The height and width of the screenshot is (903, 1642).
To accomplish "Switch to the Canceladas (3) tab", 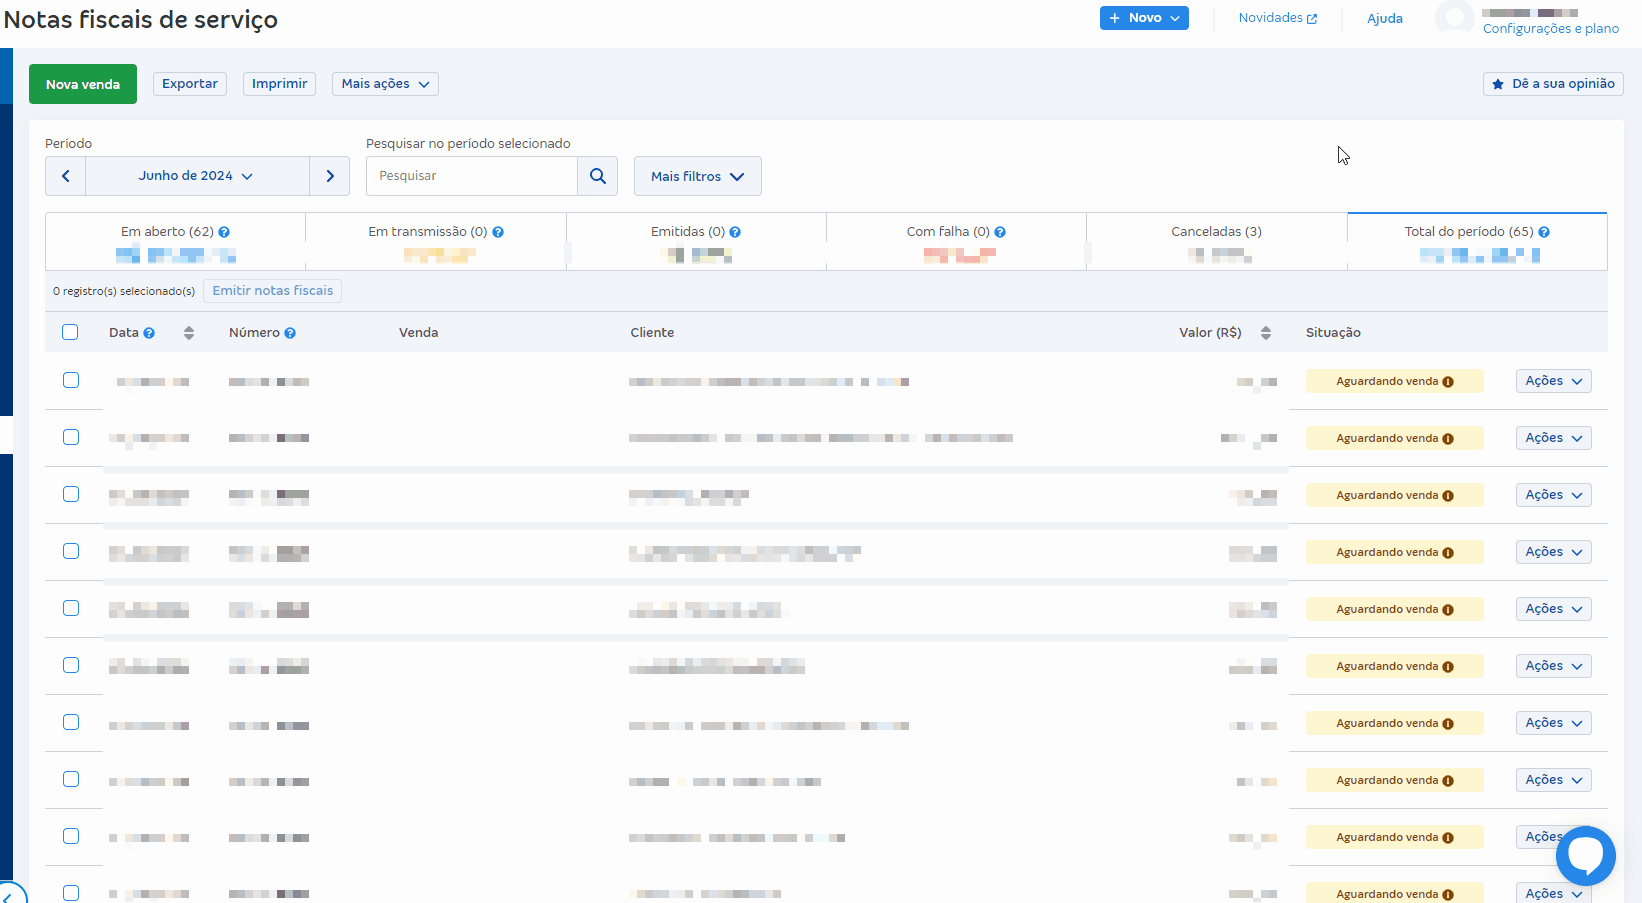I will tap(1216, 232).
